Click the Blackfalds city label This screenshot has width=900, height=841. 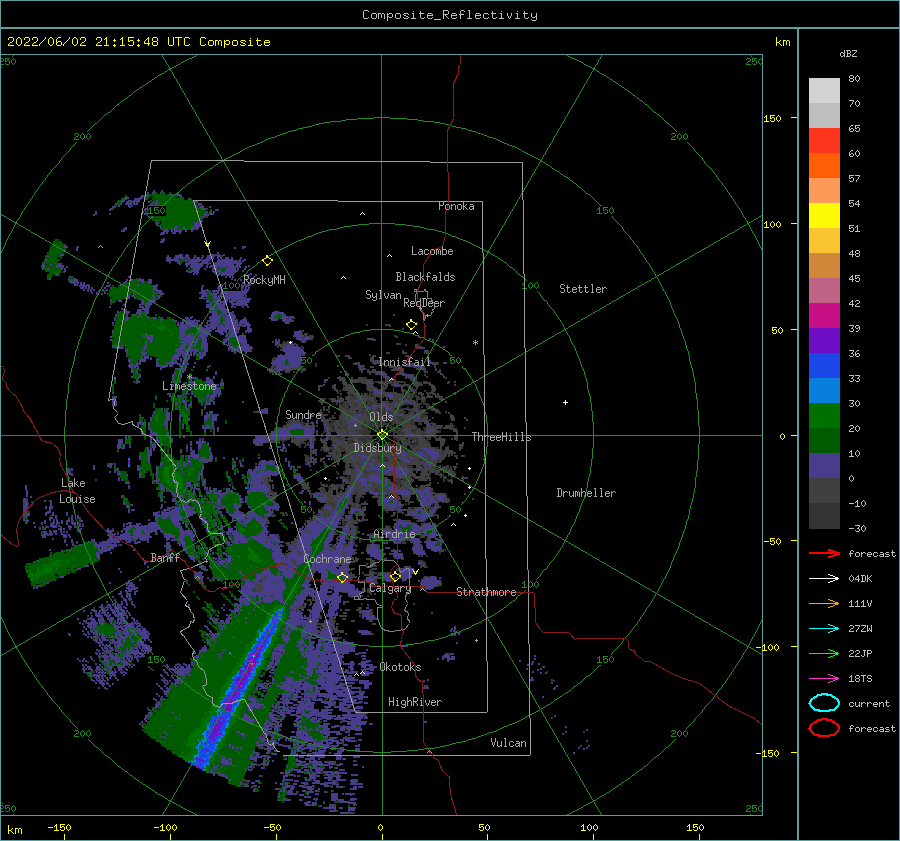click(425, 277)
